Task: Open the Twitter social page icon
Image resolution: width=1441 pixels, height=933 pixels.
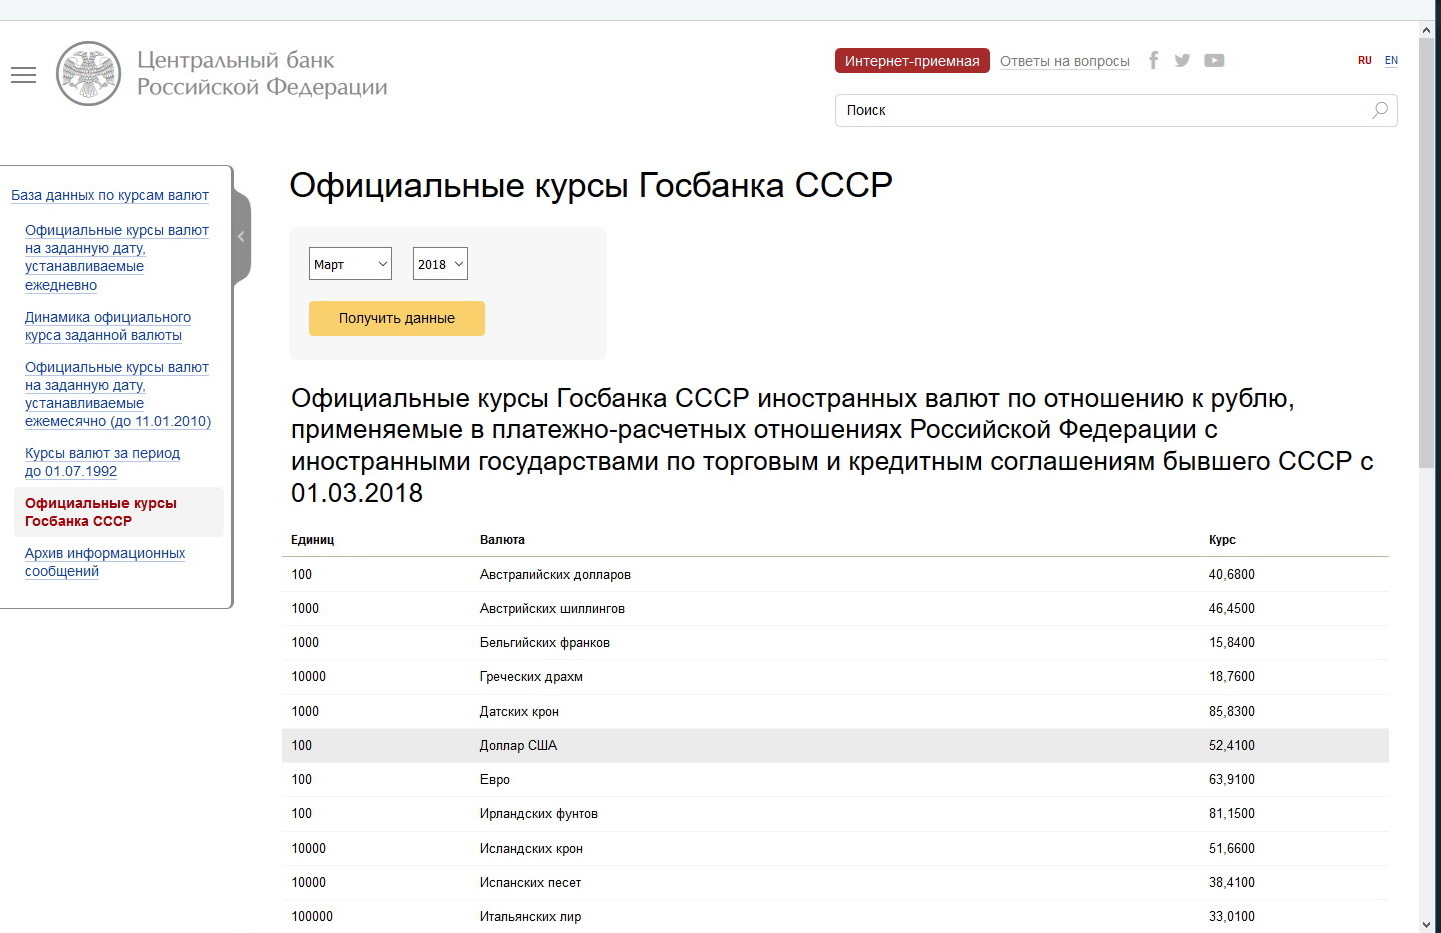Action: 1182,61
